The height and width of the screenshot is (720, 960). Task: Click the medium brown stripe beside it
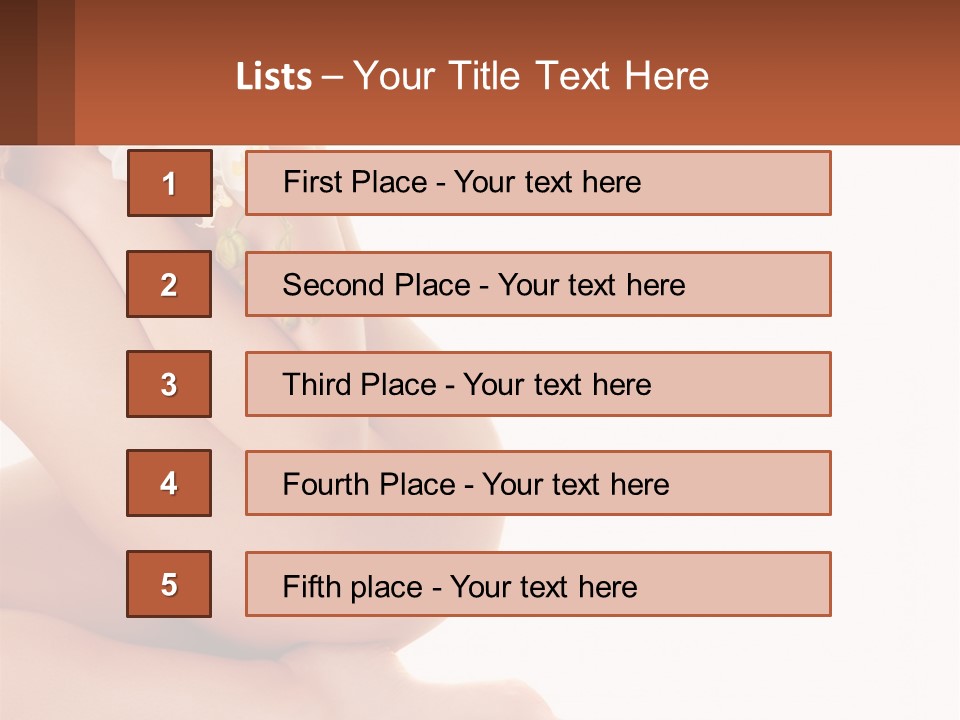coord(56,72)
